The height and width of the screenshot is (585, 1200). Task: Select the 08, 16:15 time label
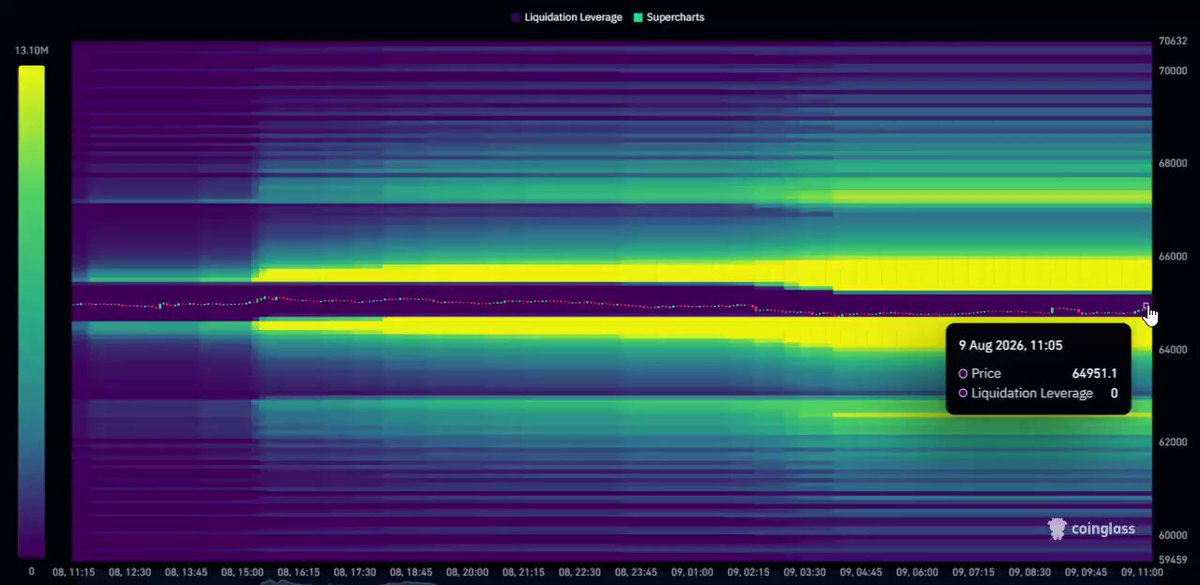[300, 573]
